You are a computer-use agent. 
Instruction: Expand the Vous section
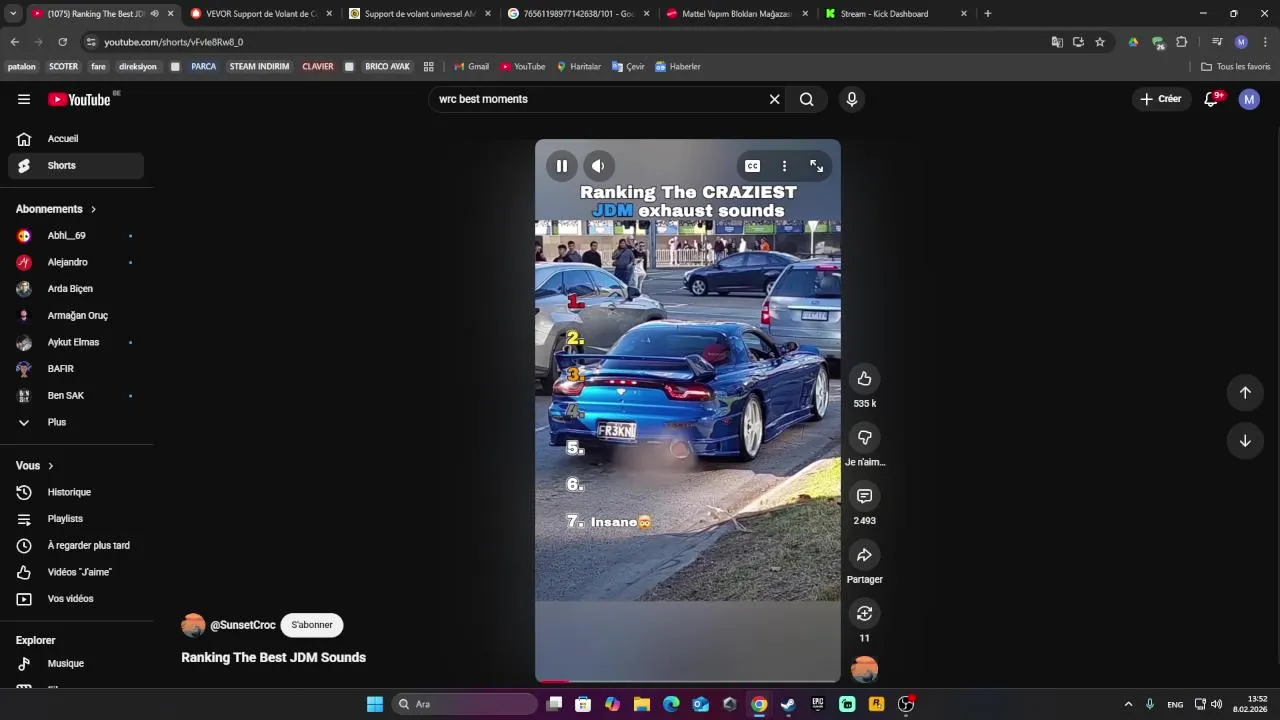[x=35, y=466]
